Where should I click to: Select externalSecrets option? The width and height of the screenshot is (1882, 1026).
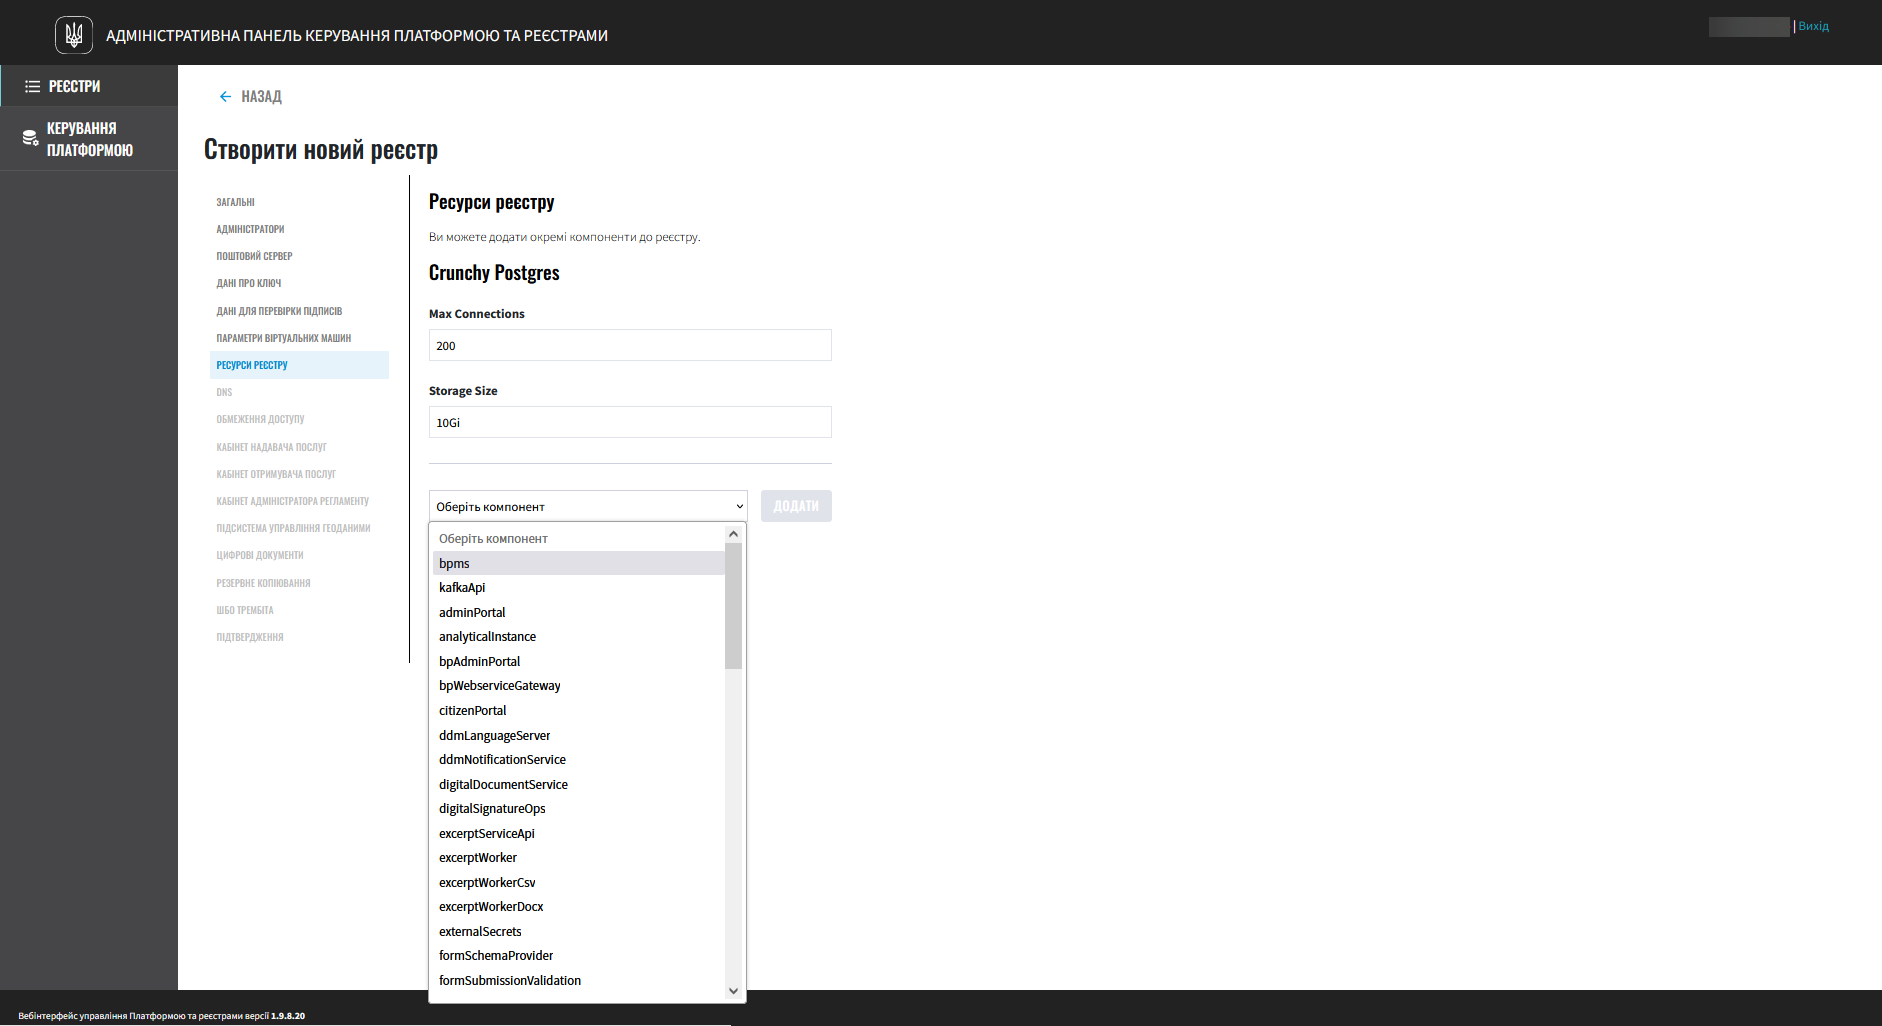[578, 931]
